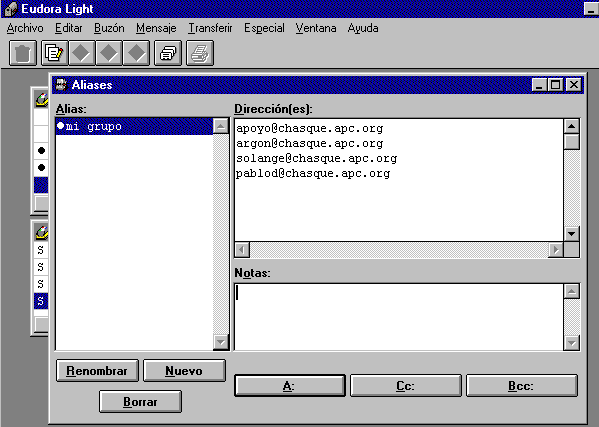The width and height of the screenshot is (599, 427).
Task: Click the Cc: button
Action: click(x=406, y=386)
